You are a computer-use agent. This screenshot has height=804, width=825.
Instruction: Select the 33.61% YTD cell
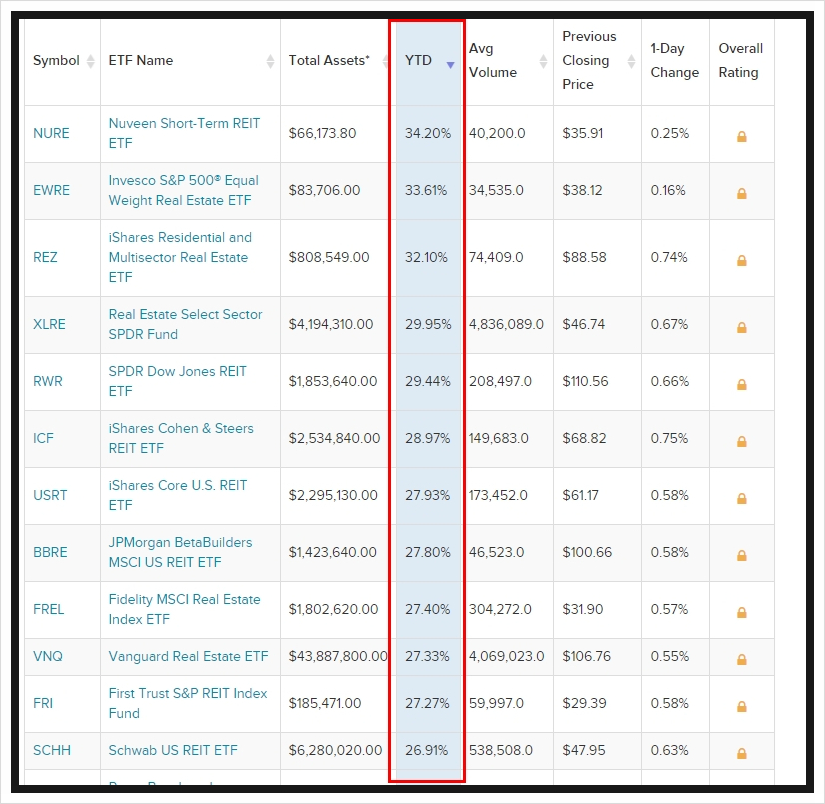pos(426,190)
